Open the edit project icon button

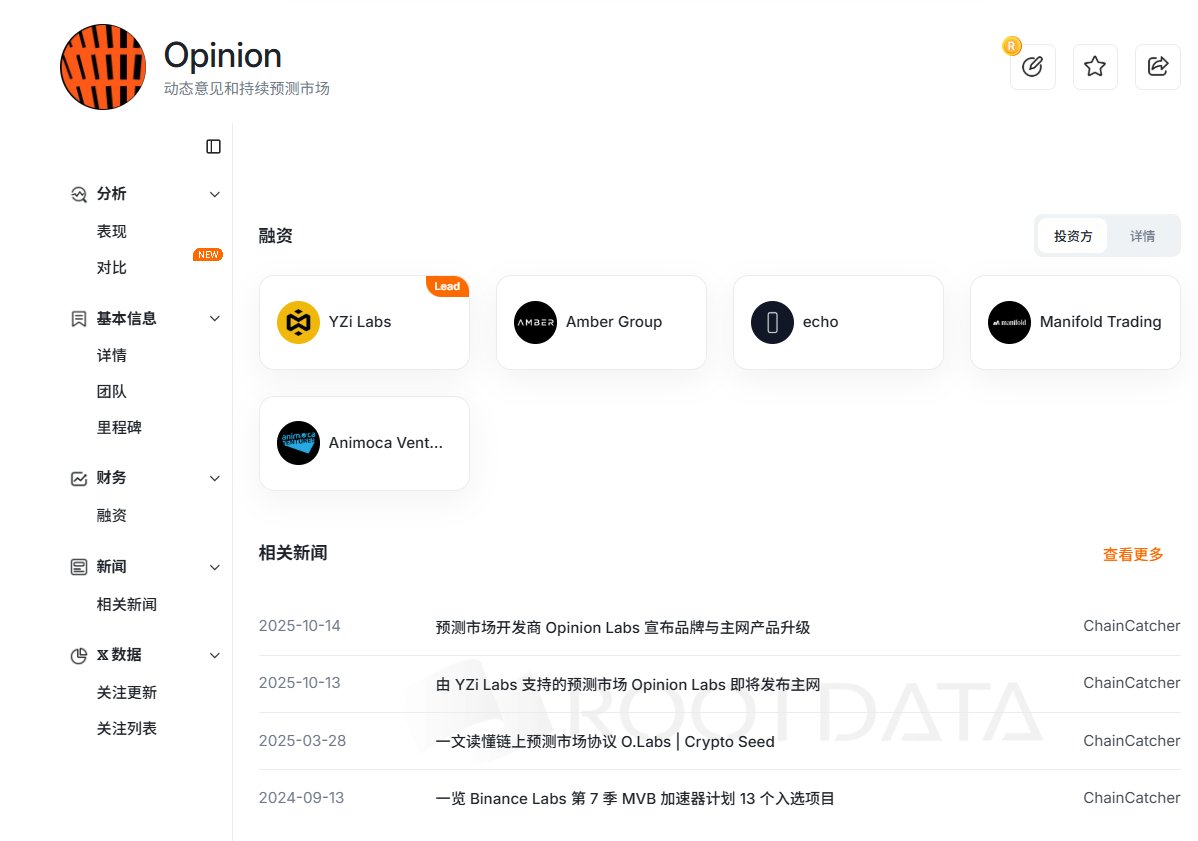(x=1032, y=67)
